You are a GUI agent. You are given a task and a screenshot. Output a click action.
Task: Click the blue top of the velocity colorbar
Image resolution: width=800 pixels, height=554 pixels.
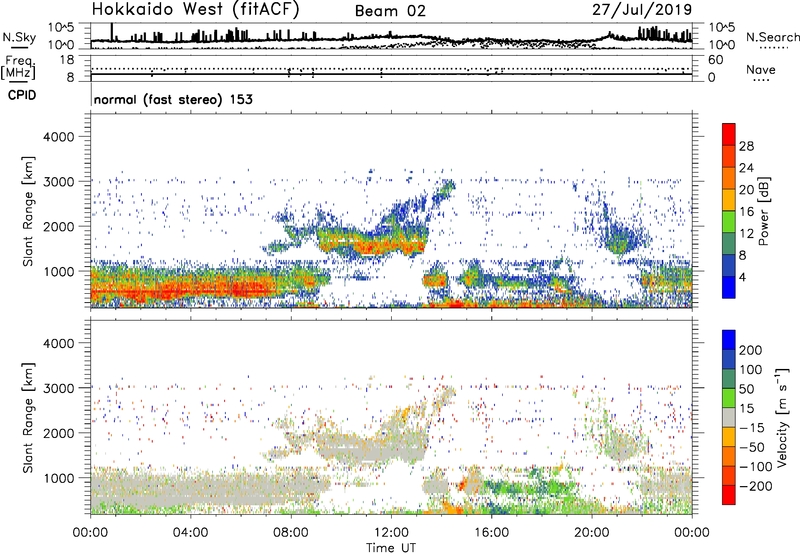(x=729, y=340)
